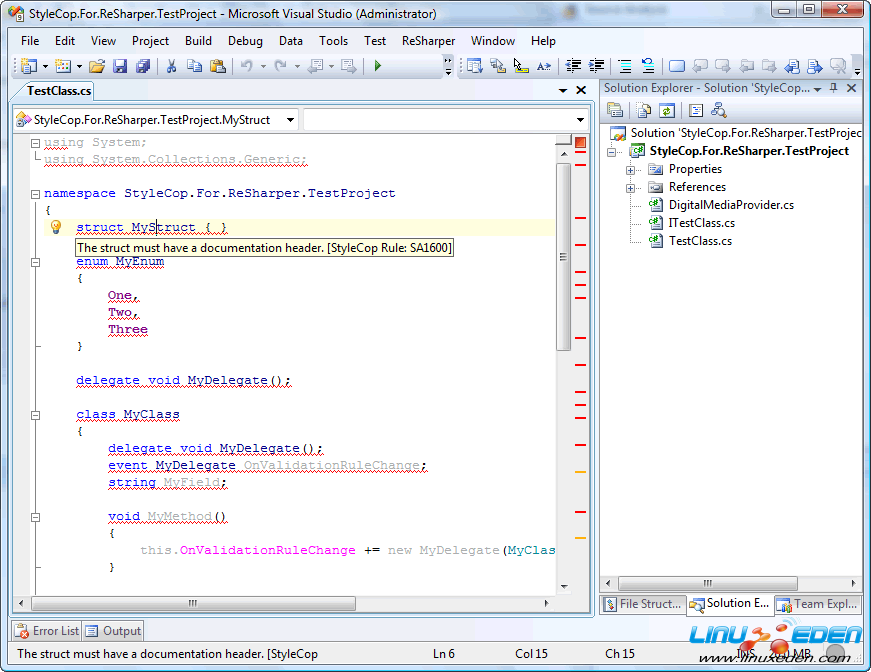This screenshot has width=871, height=672.
Task: Click the Paste clipboard icon
Action: pos(217,66)
